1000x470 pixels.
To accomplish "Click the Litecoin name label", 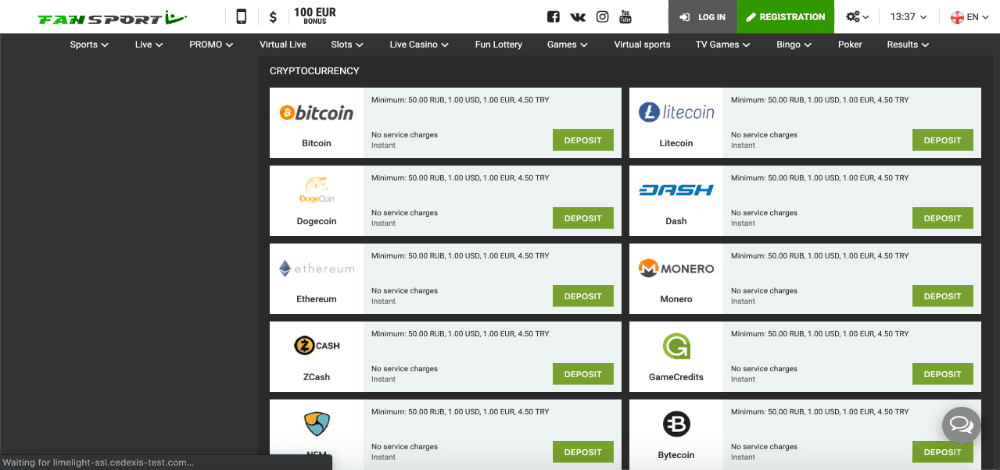I will 676,143.
